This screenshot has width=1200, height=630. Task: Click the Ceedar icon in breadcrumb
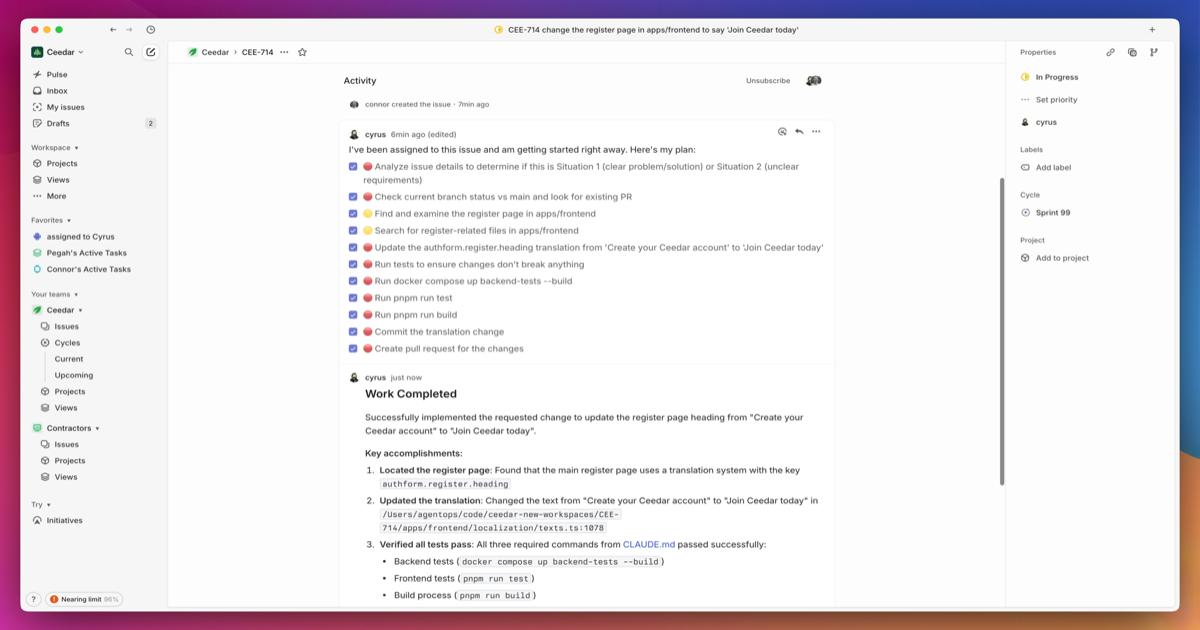click(192, 52)
